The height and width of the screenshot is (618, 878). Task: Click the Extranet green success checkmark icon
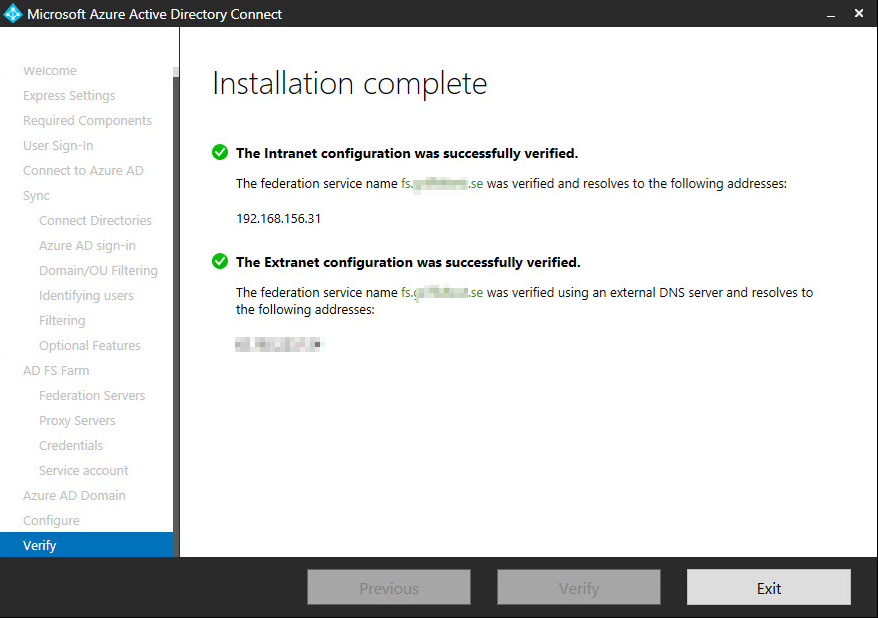pyautogui.click(x=220, y=262)
